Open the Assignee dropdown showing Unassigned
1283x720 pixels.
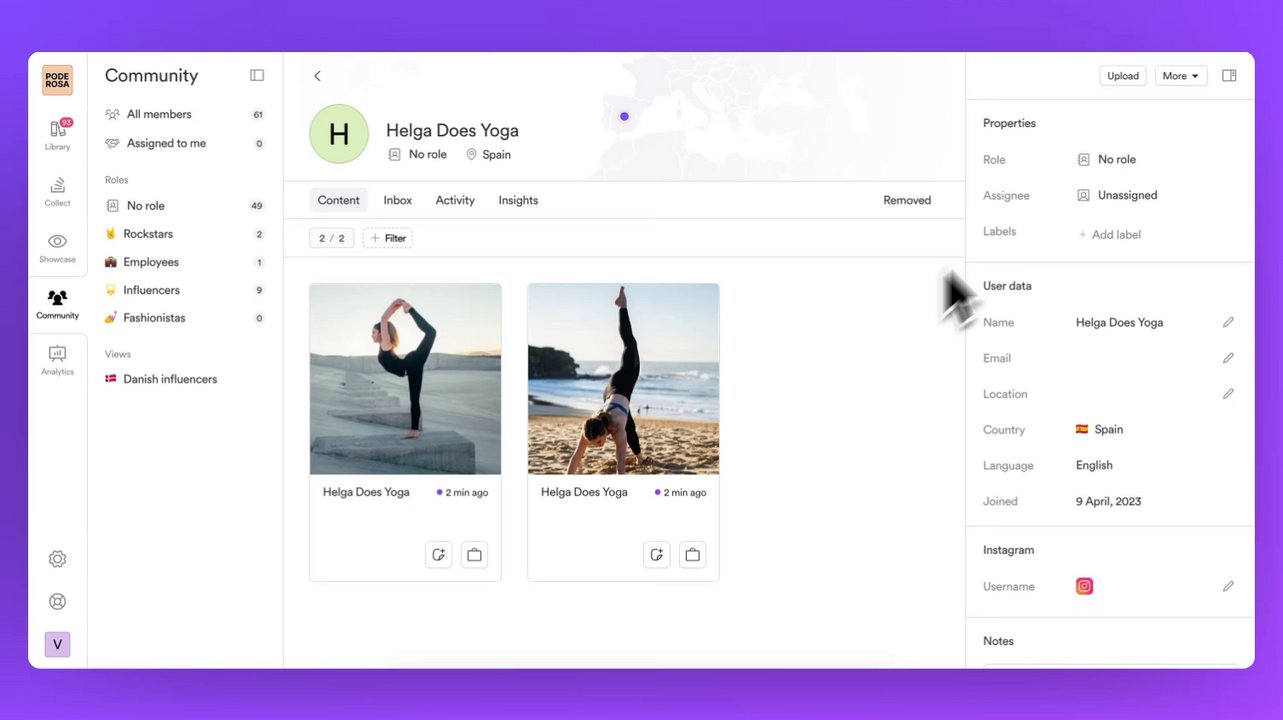point(1116,195)
